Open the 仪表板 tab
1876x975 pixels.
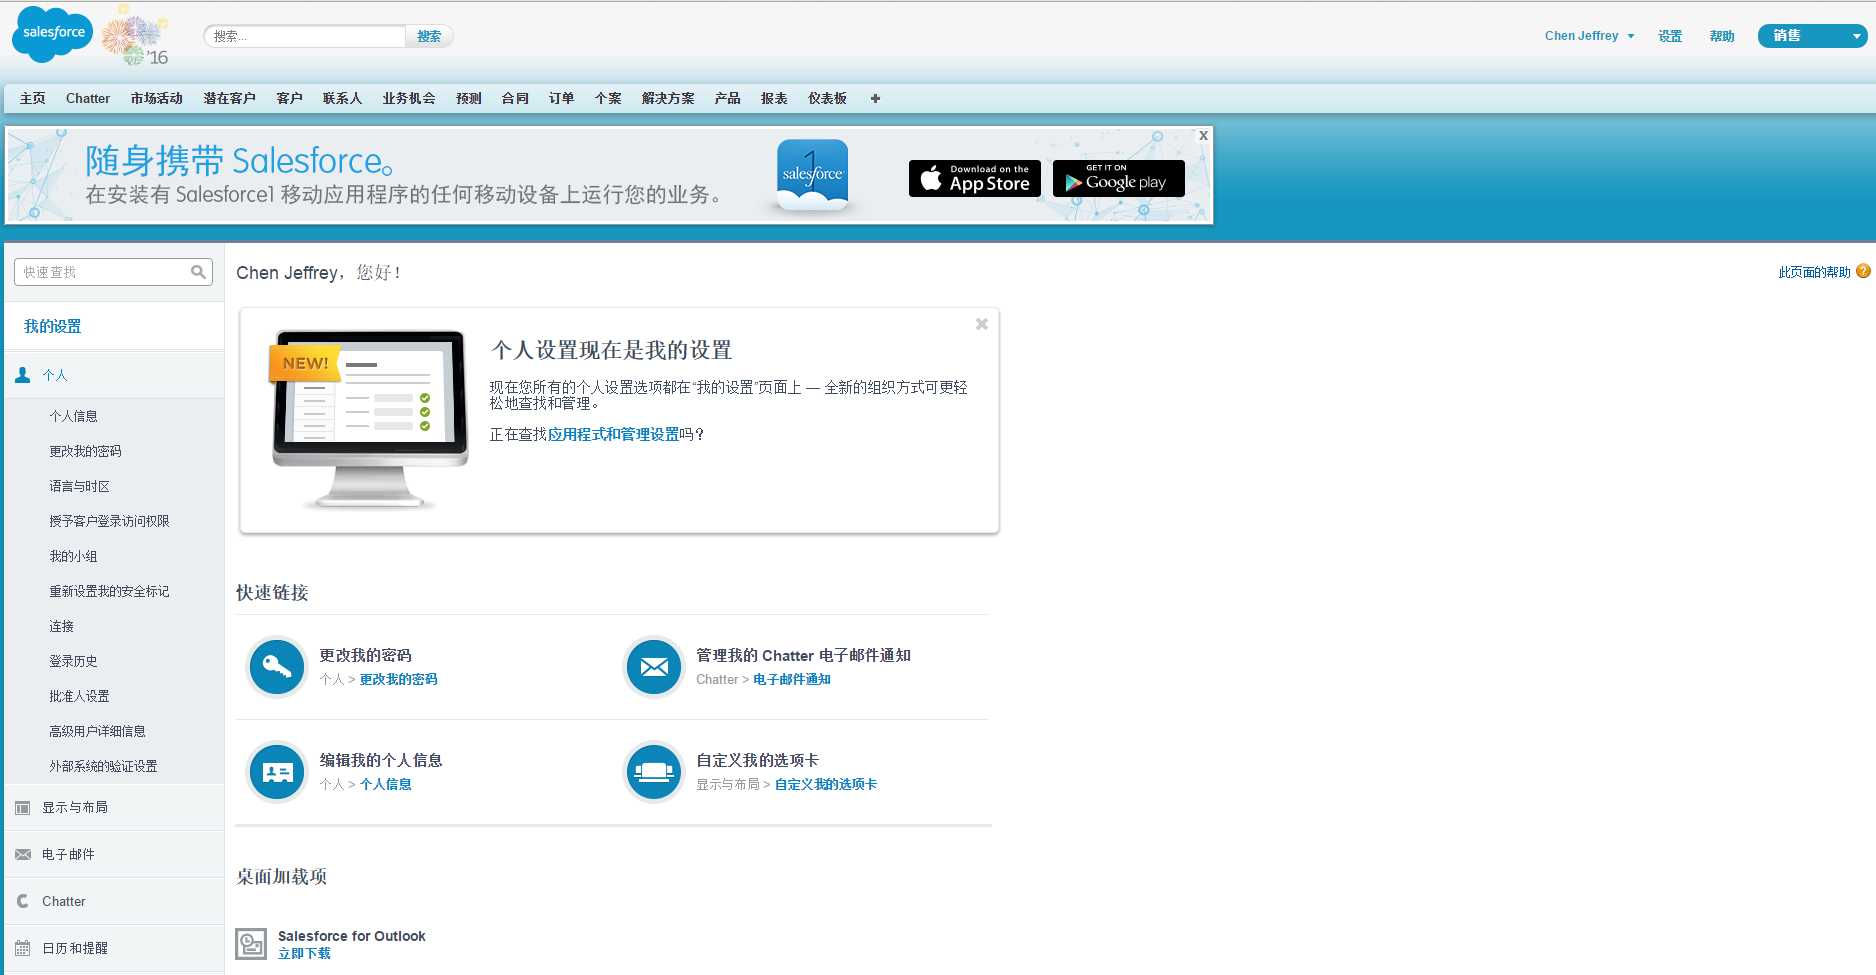pyautogui.click(x=827, y=98)
